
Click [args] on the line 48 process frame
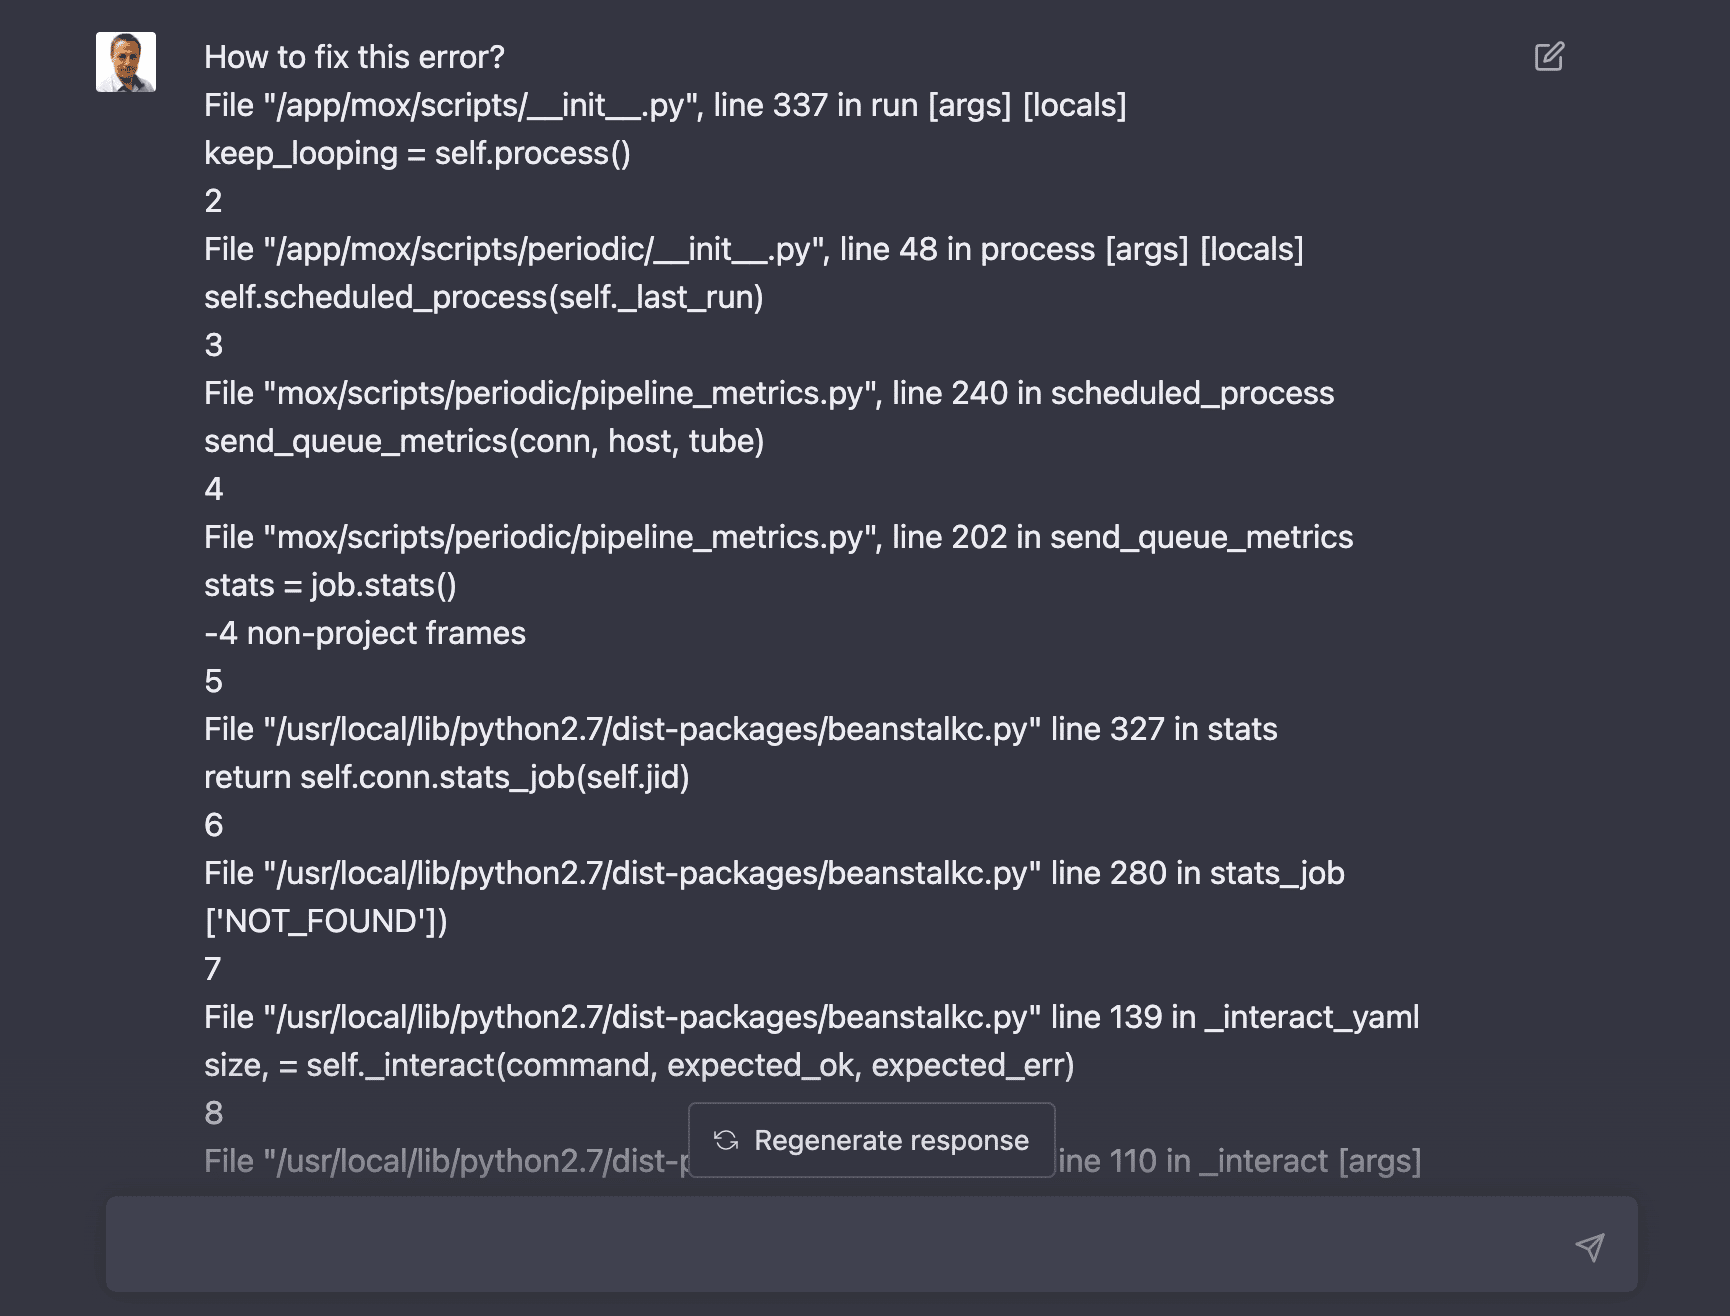tap(1146, 249)
